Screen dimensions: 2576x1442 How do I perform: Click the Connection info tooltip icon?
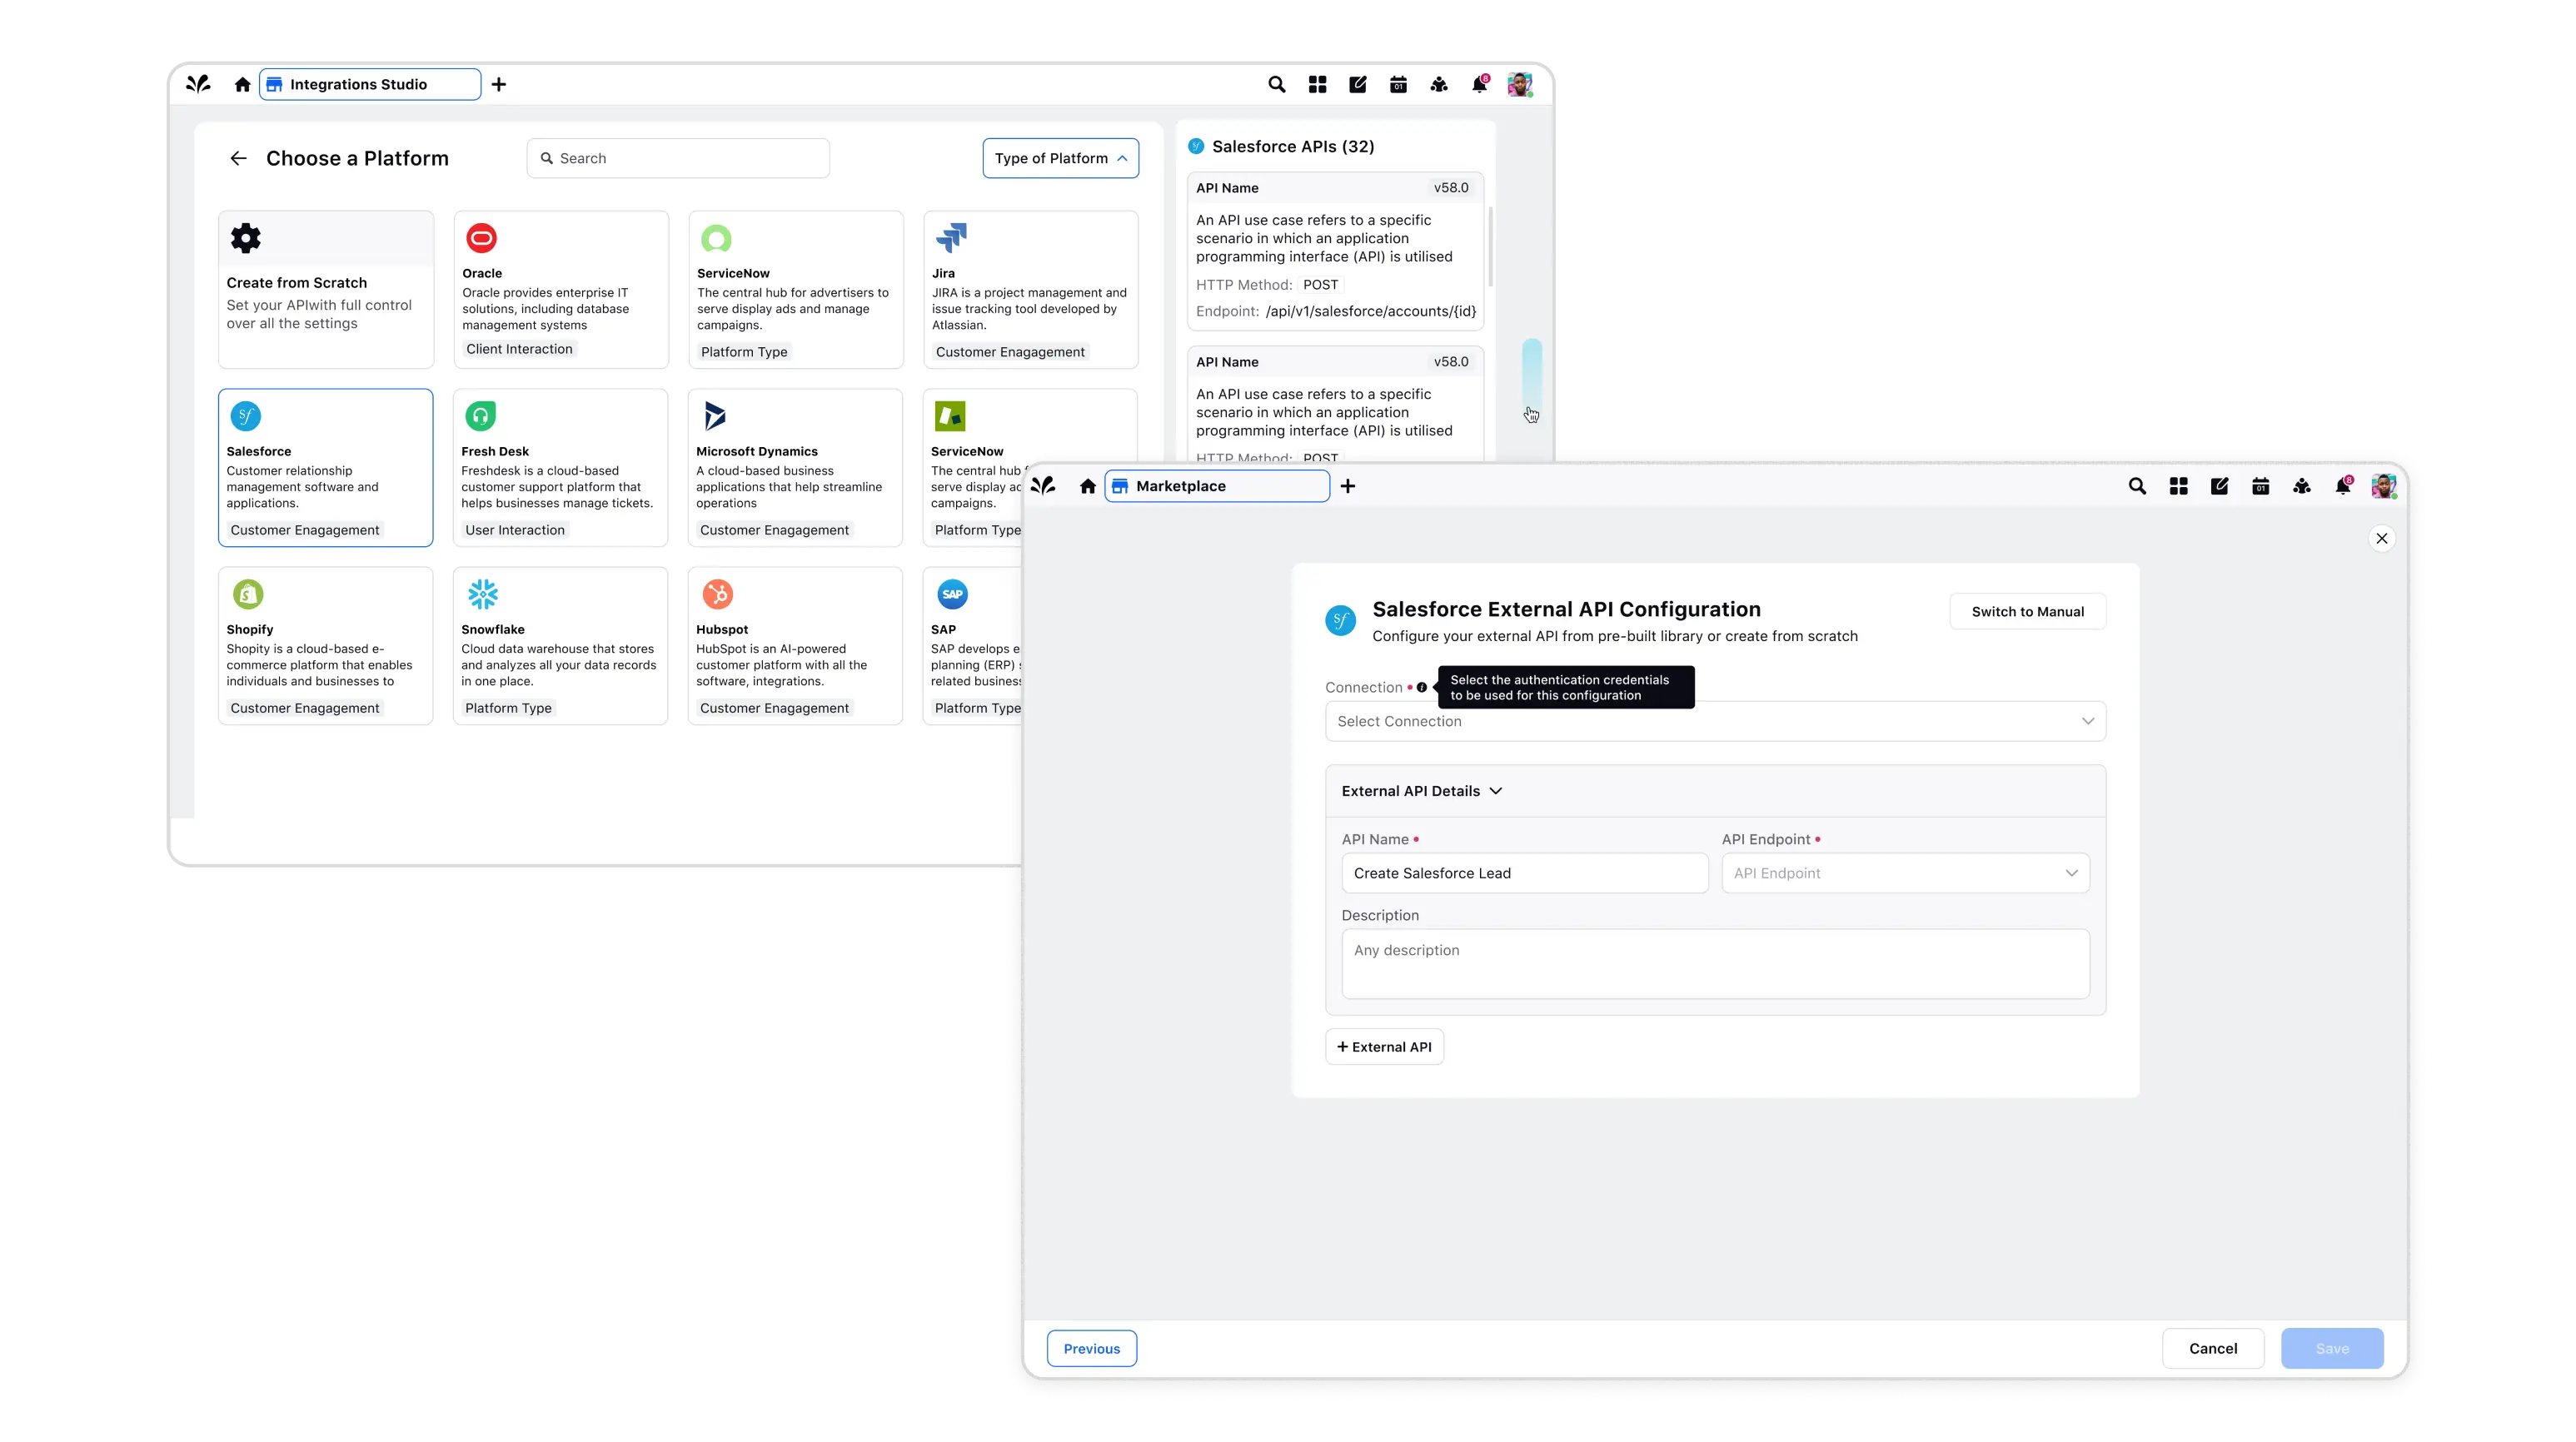click(x=1422, y=687)
